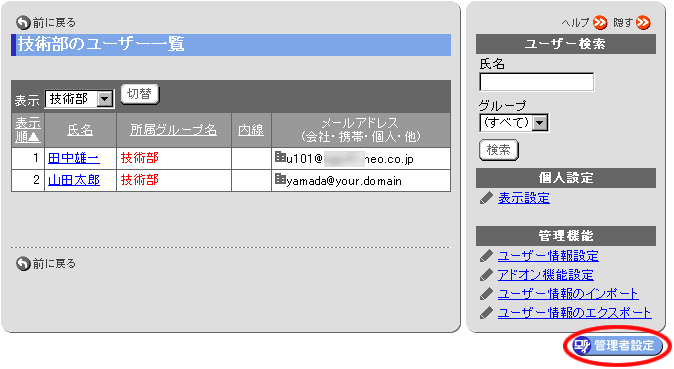
Task: Open the アドオン機能設定 link
Action: (x=545, y=275)
